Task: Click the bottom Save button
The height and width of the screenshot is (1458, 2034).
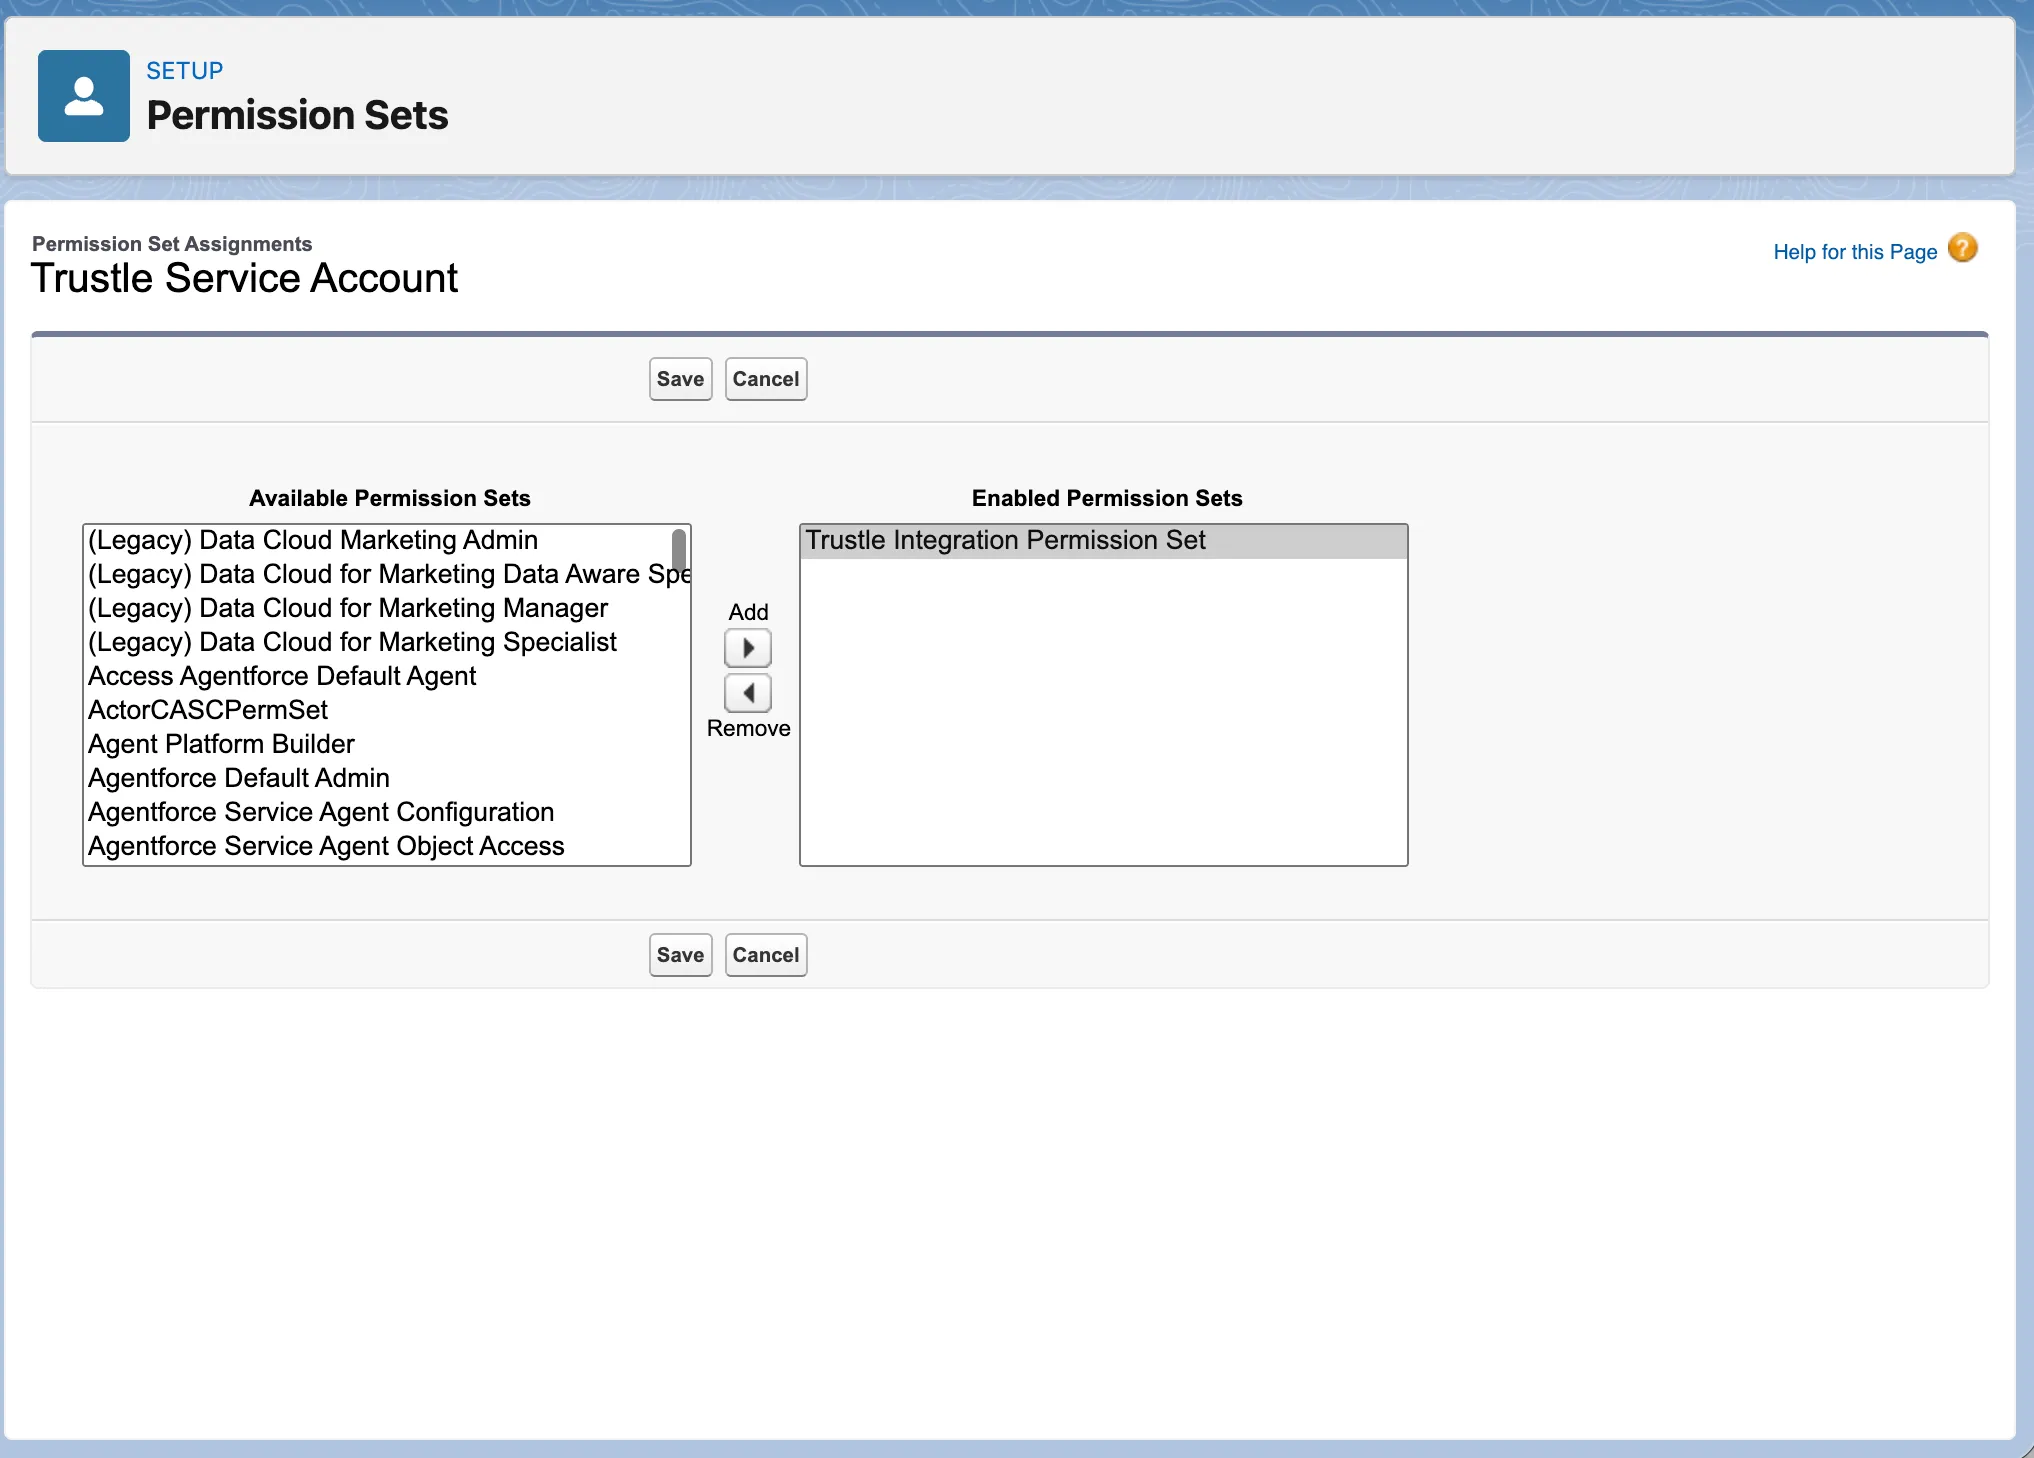Action: pyautogui.click(x=681, y=955)
